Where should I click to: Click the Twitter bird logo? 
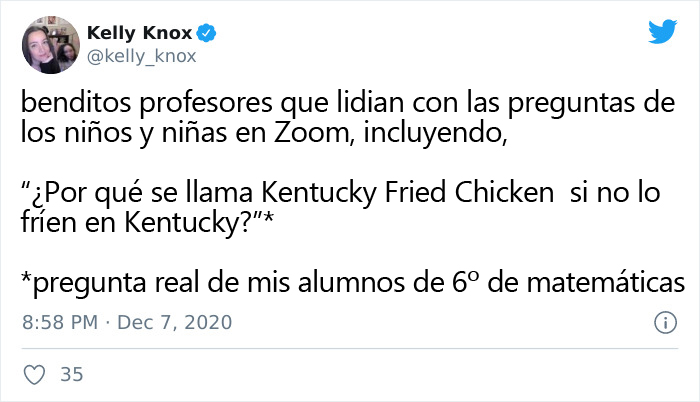(662, 32)
